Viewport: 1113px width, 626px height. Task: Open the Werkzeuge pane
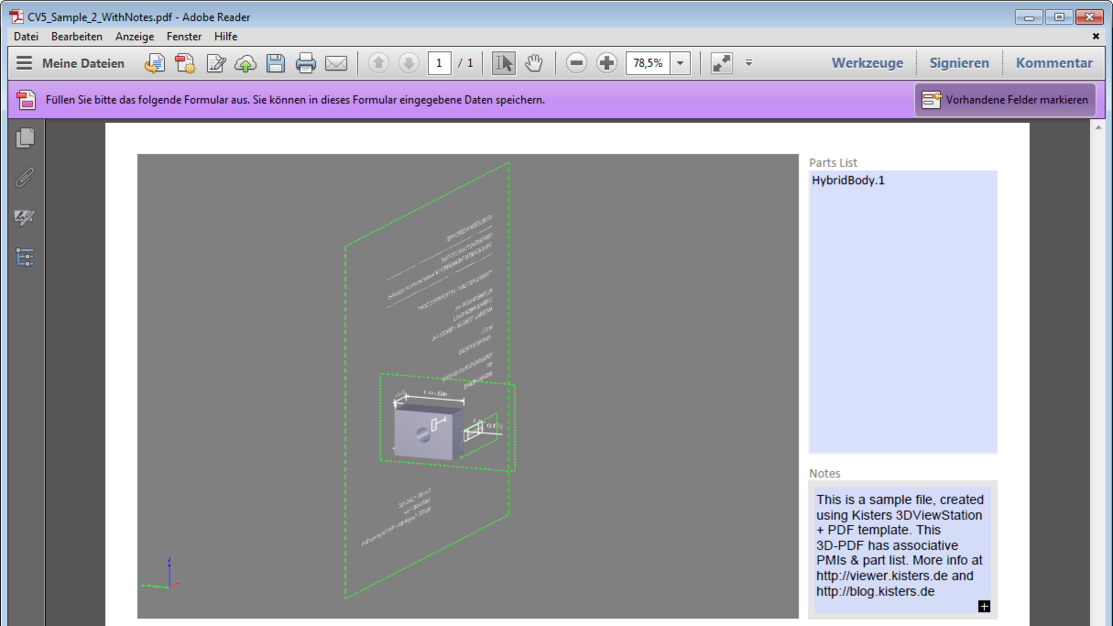point(867,63)
